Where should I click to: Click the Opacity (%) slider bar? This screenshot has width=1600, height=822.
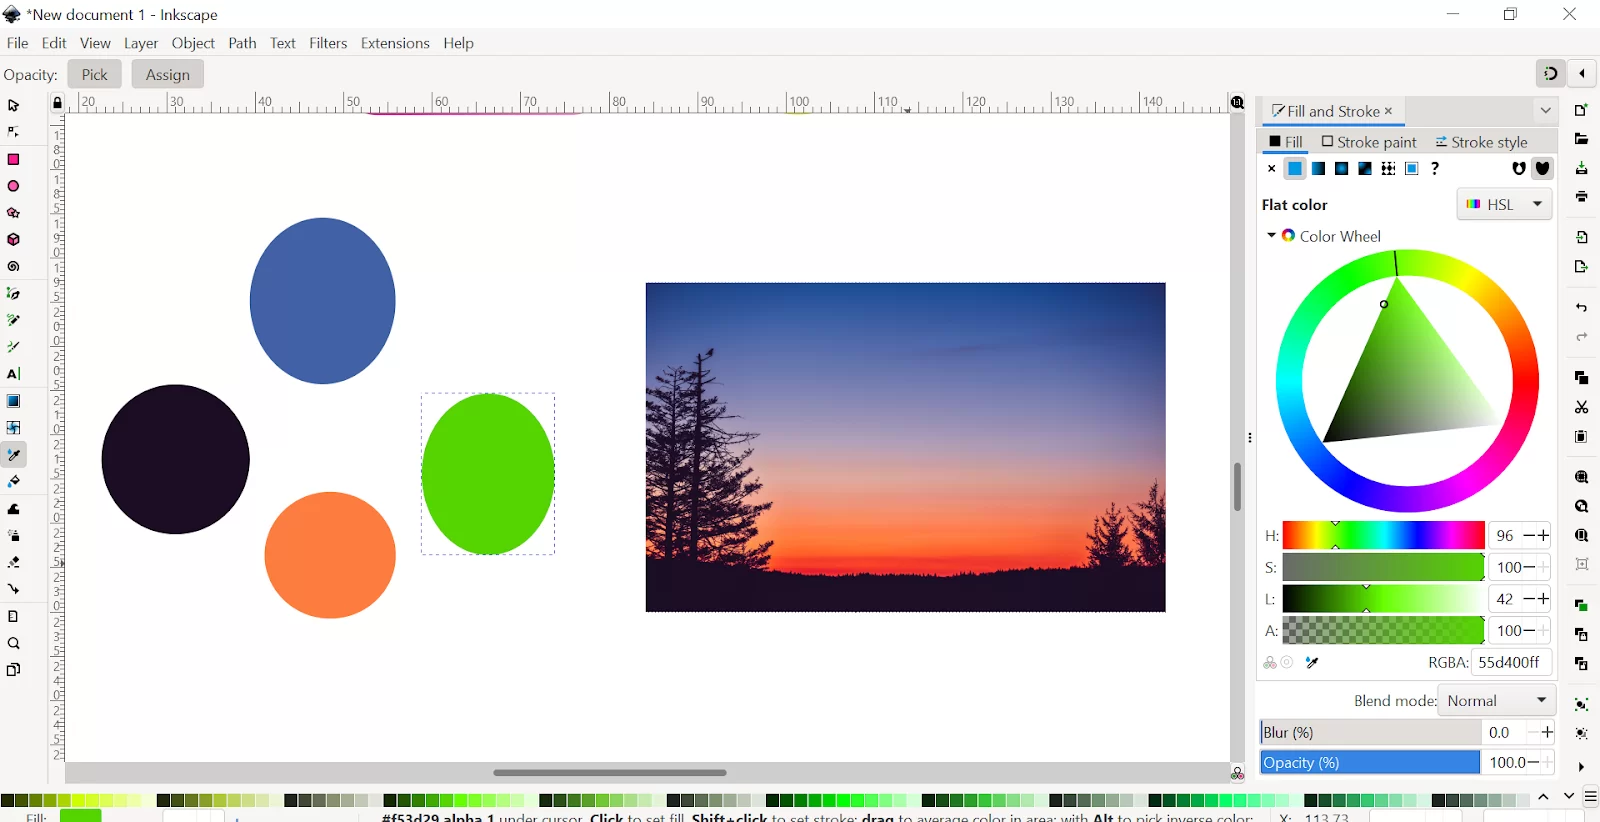point(1370,762)
